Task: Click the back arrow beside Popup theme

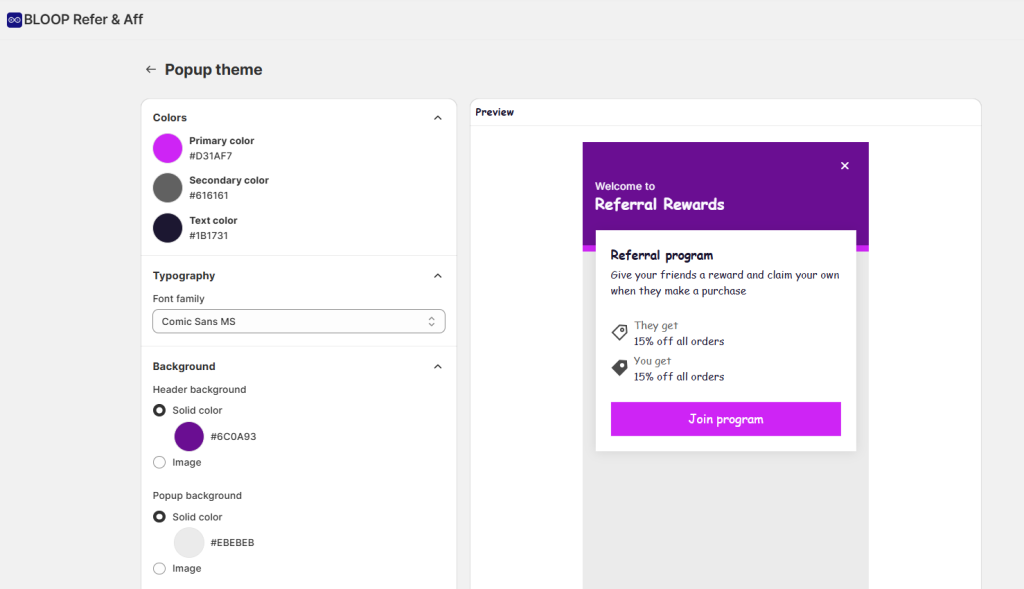Action: [x=150, y=69]
